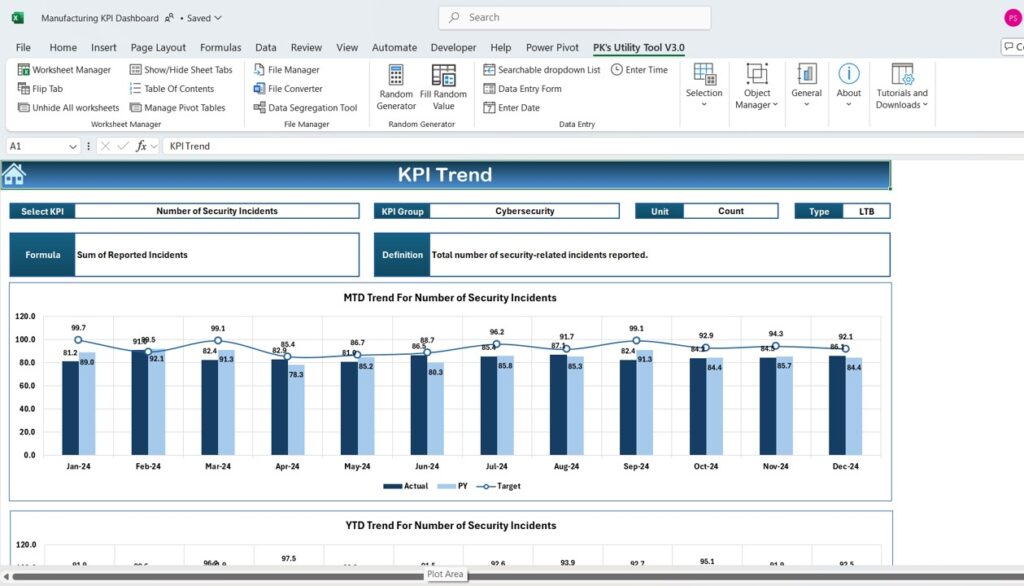Click the YTD Trend chart title
The width and height of the screenshot is (1024, 586).
451,526
